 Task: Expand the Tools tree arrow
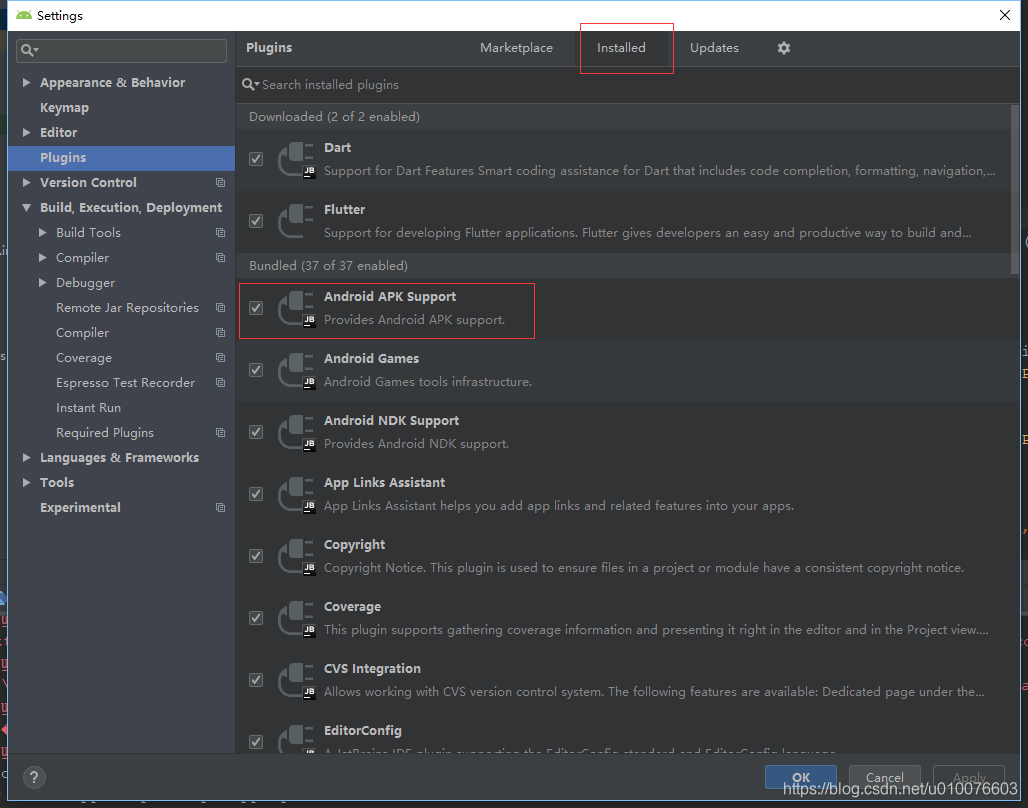tap(26, 483)
